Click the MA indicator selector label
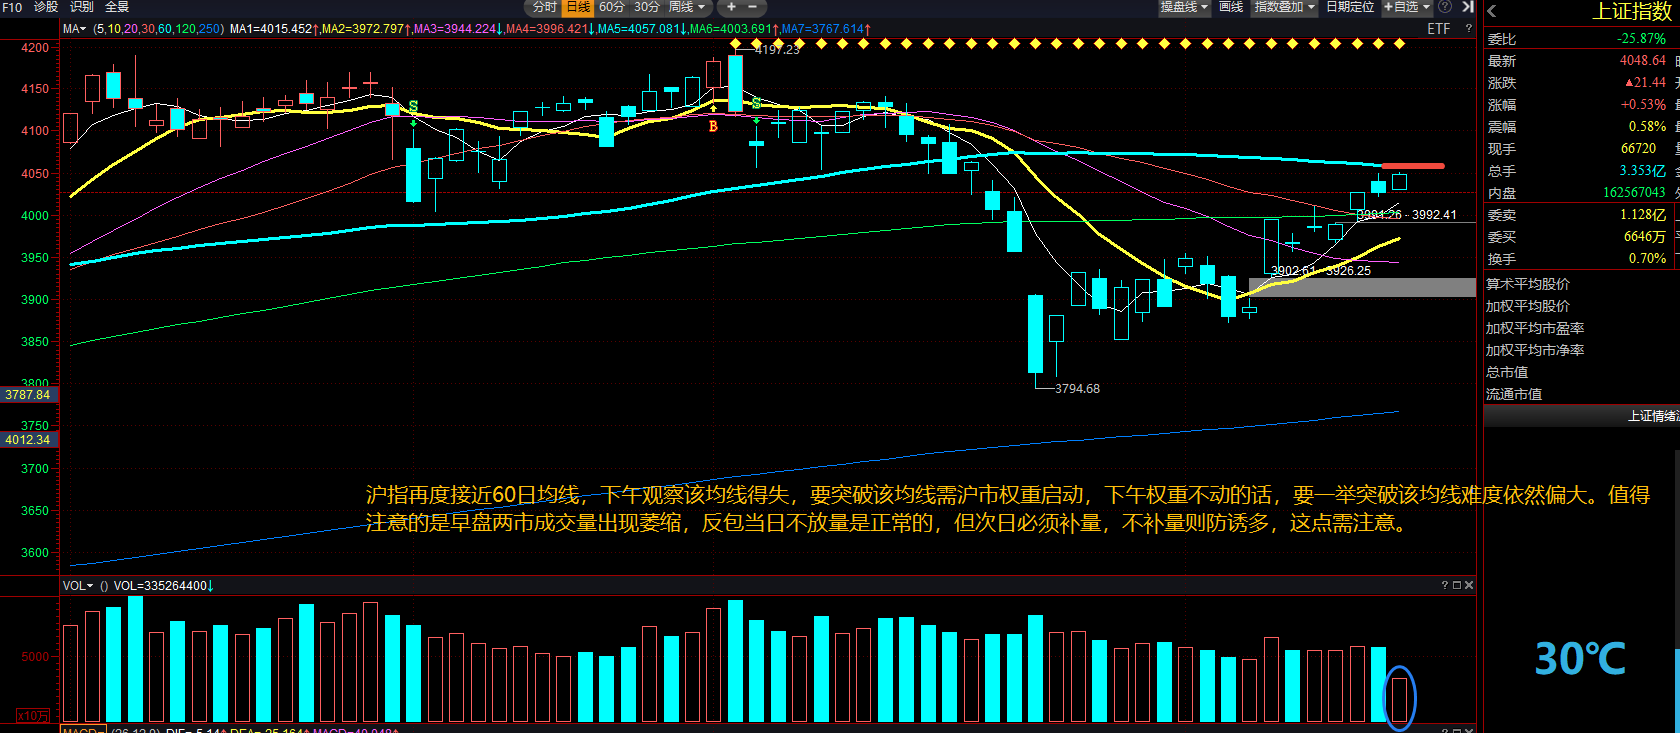Image resolution: width=1680 pixels, height=733 pixels. [75, 29]
